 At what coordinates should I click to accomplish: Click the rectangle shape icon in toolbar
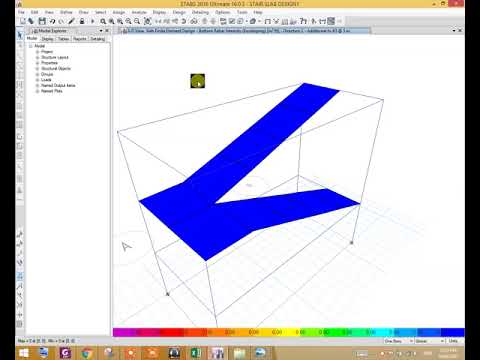point(267,21)
